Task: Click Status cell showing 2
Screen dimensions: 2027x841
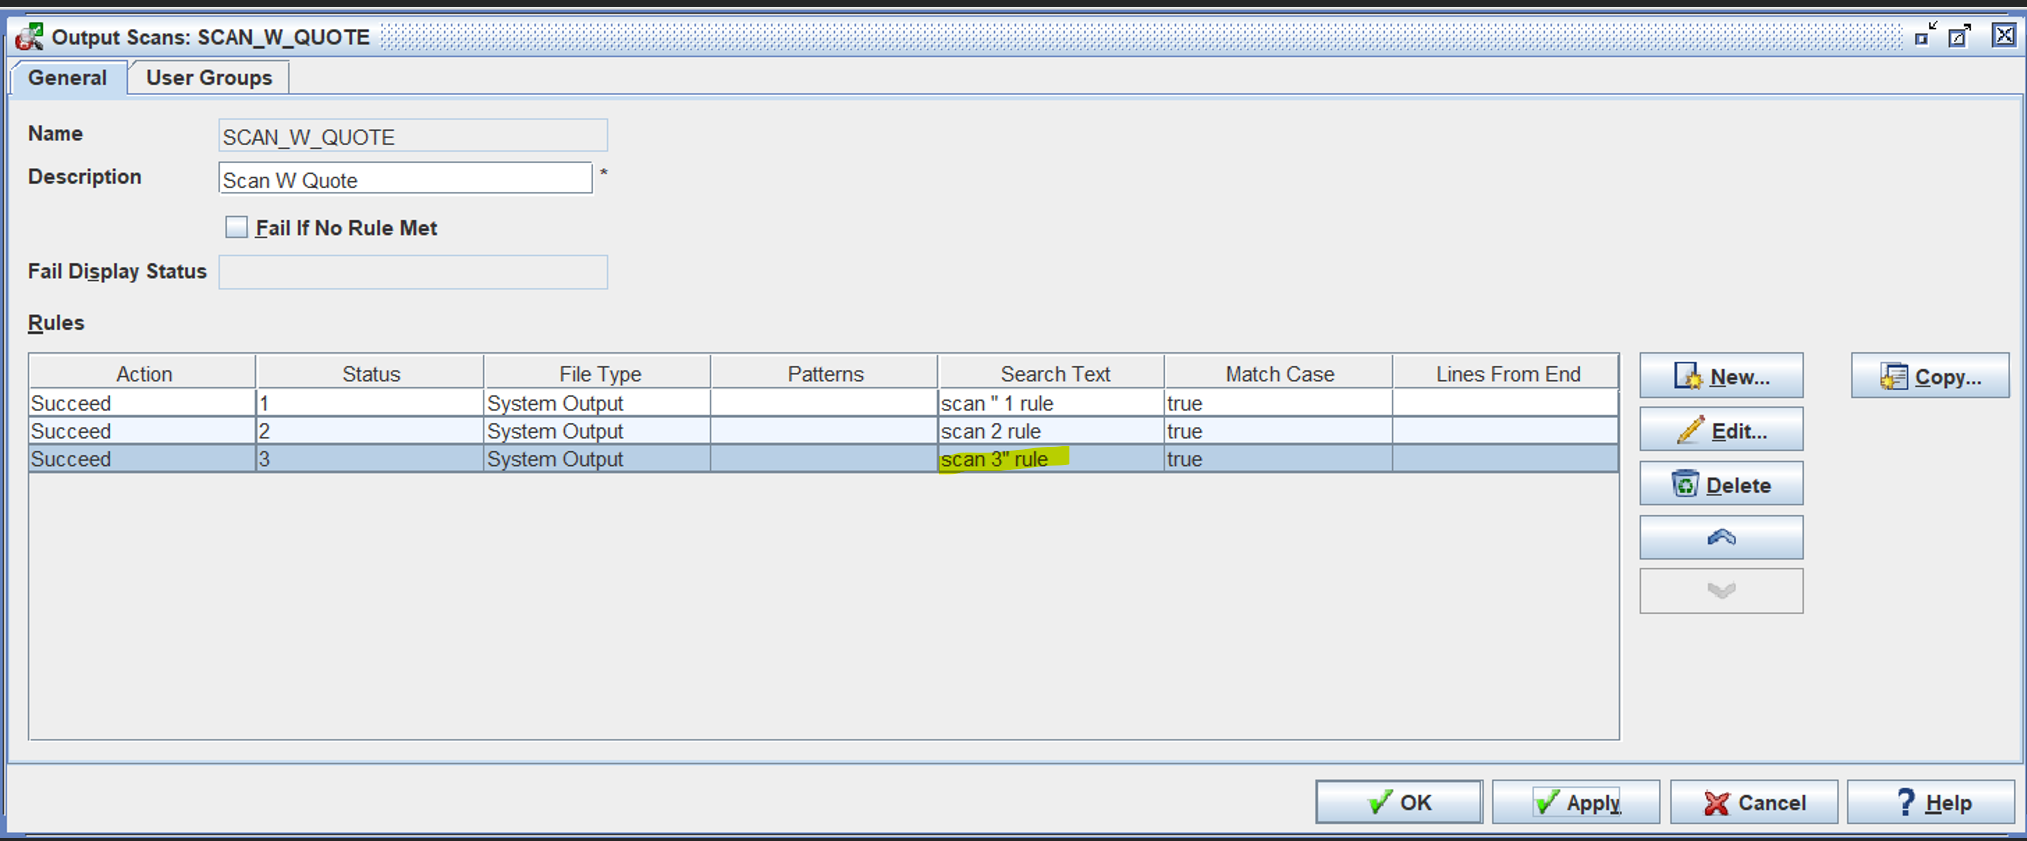Action: [x=370, y=431]
